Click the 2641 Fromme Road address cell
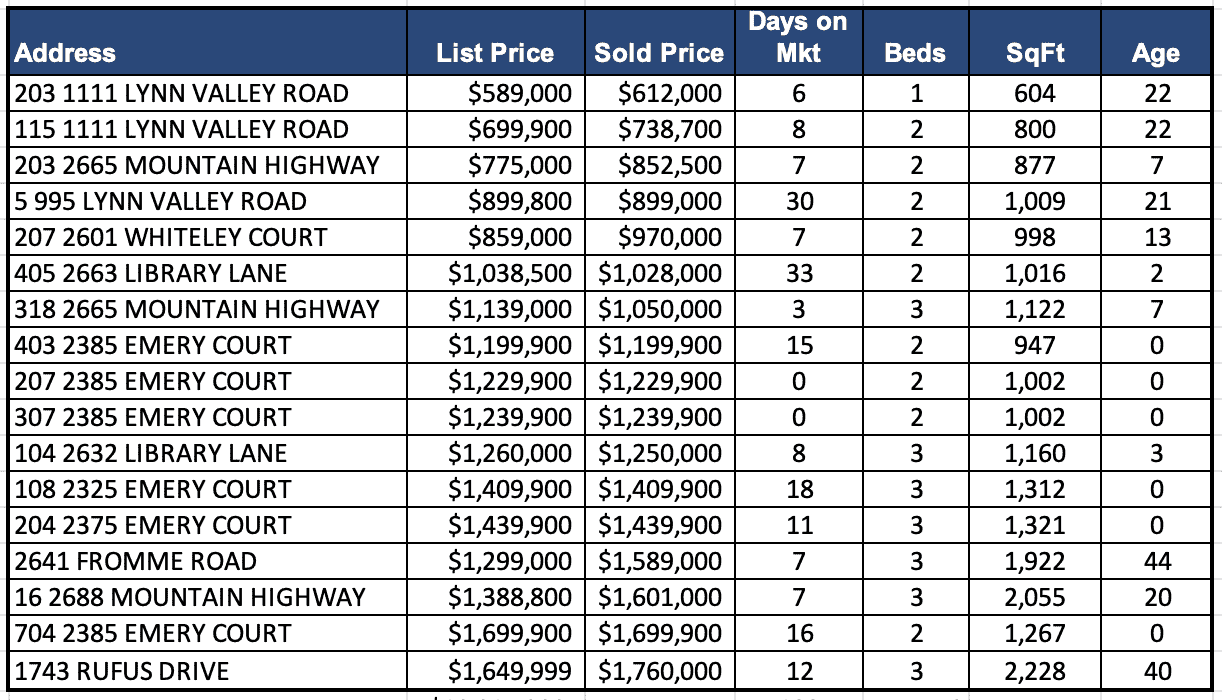This screenshot has width=1222, height=700. 136,562
